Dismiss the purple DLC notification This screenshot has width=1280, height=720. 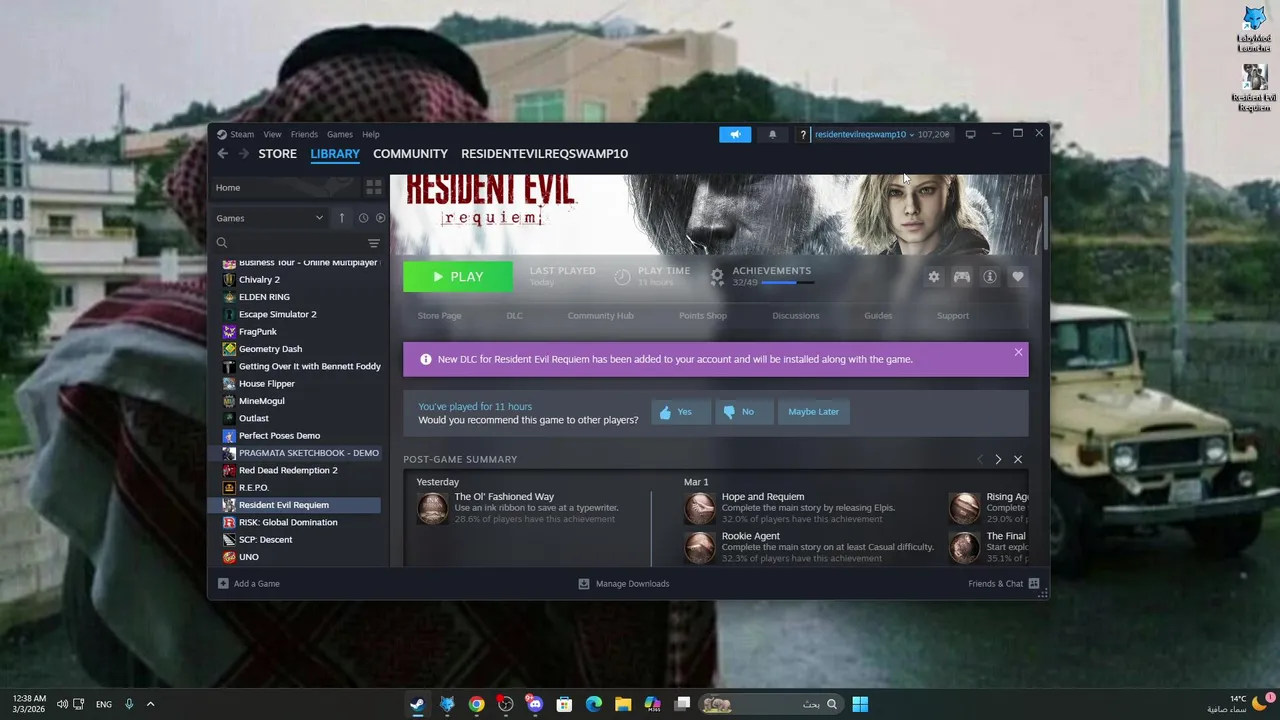click(1018, 352)
